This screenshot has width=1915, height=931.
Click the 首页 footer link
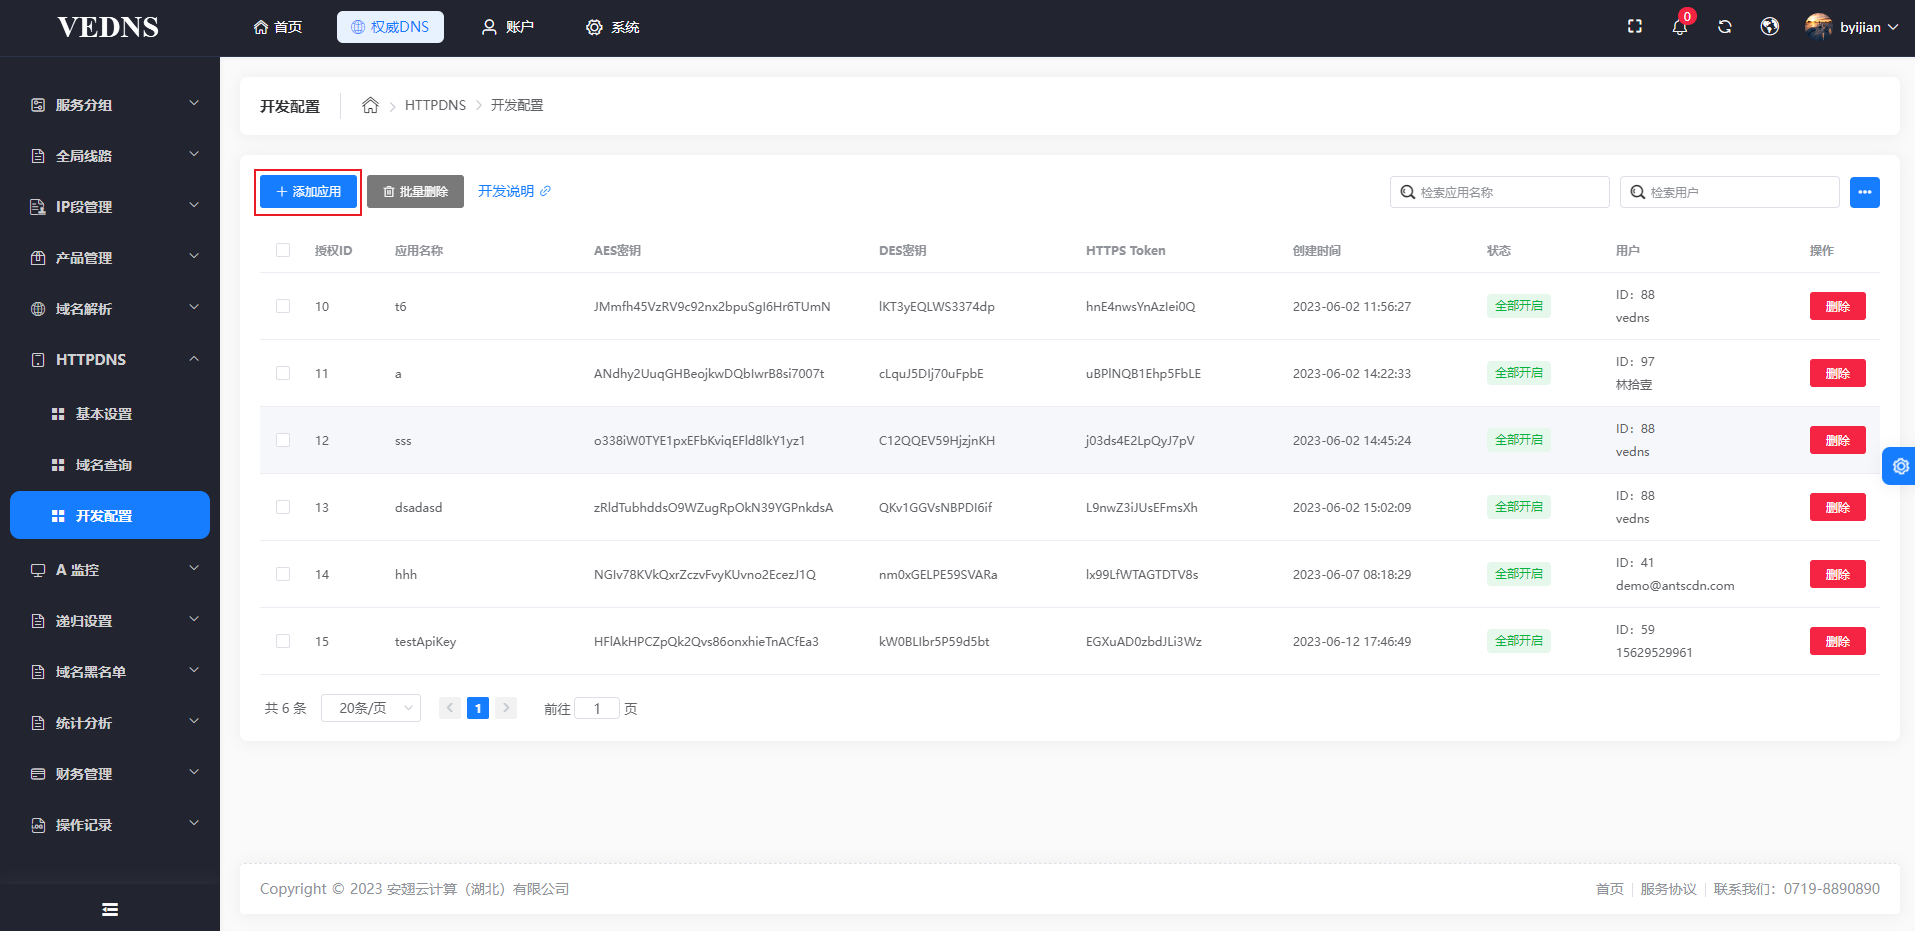[x=1610, y=889]
